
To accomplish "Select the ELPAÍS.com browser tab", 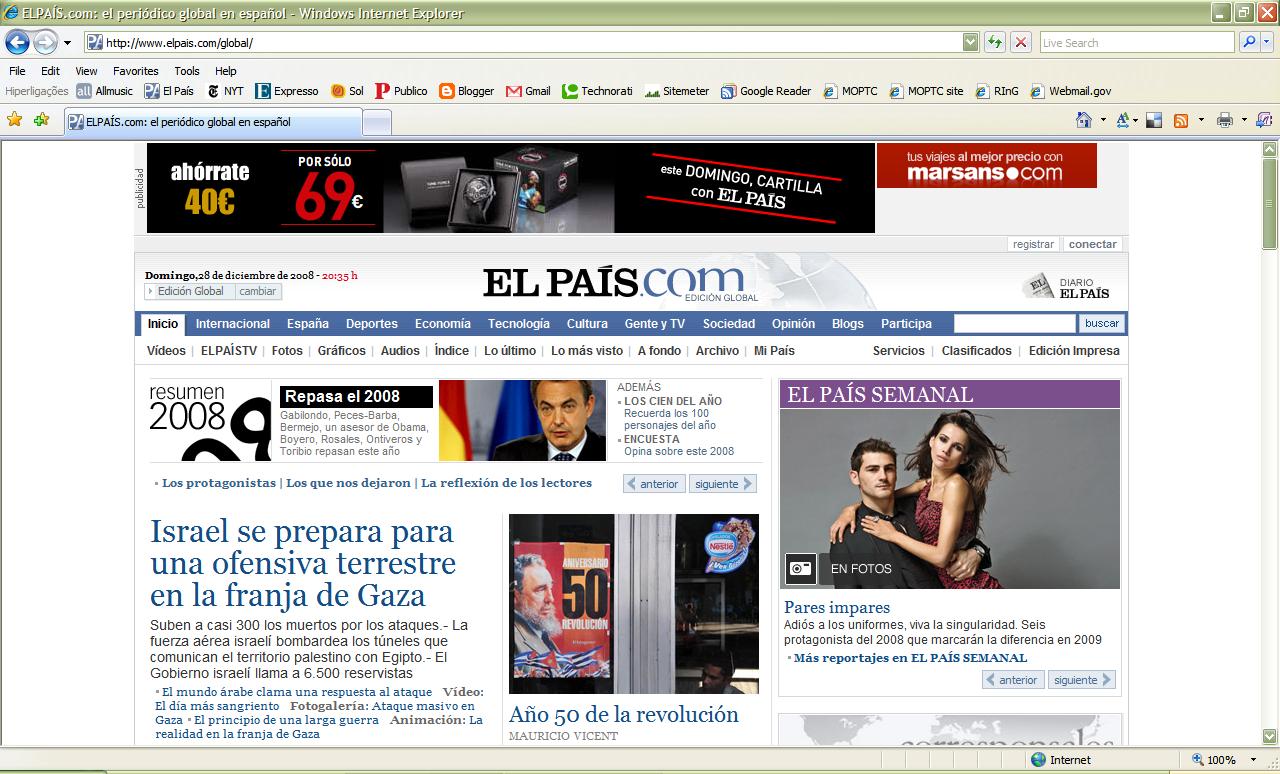I will tap(213, 122).
